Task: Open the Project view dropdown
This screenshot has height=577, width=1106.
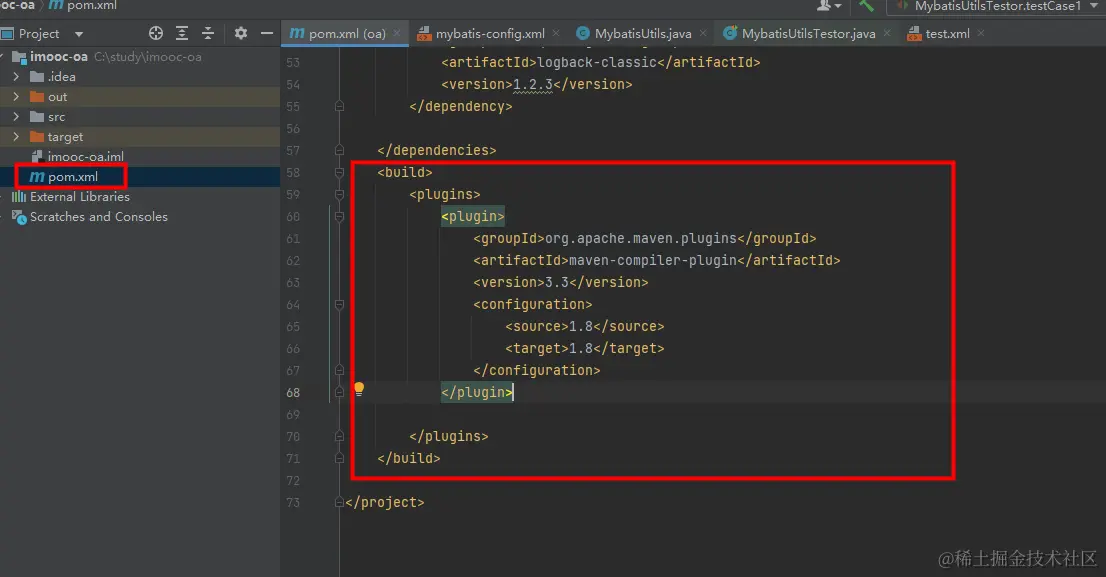Action: pyautogui.click(x=78, y=34)
